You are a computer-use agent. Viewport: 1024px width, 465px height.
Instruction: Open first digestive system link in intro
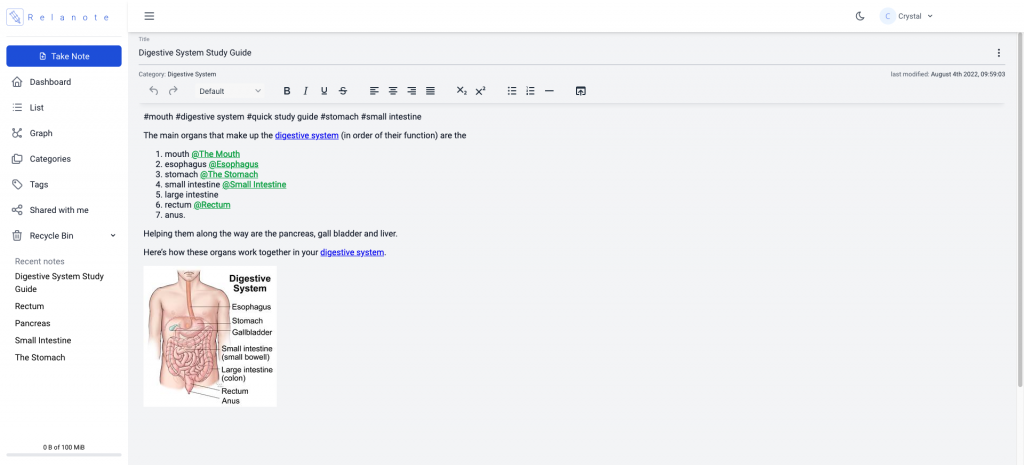click(307, 136)
